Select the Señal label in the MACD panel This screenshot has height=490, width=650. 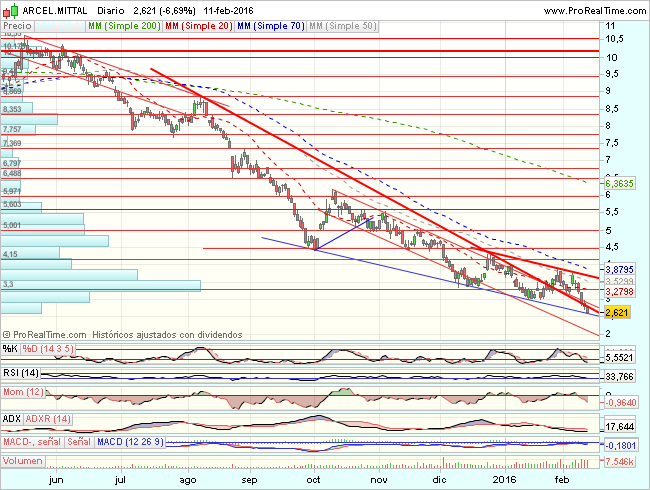tap(79, 442)
